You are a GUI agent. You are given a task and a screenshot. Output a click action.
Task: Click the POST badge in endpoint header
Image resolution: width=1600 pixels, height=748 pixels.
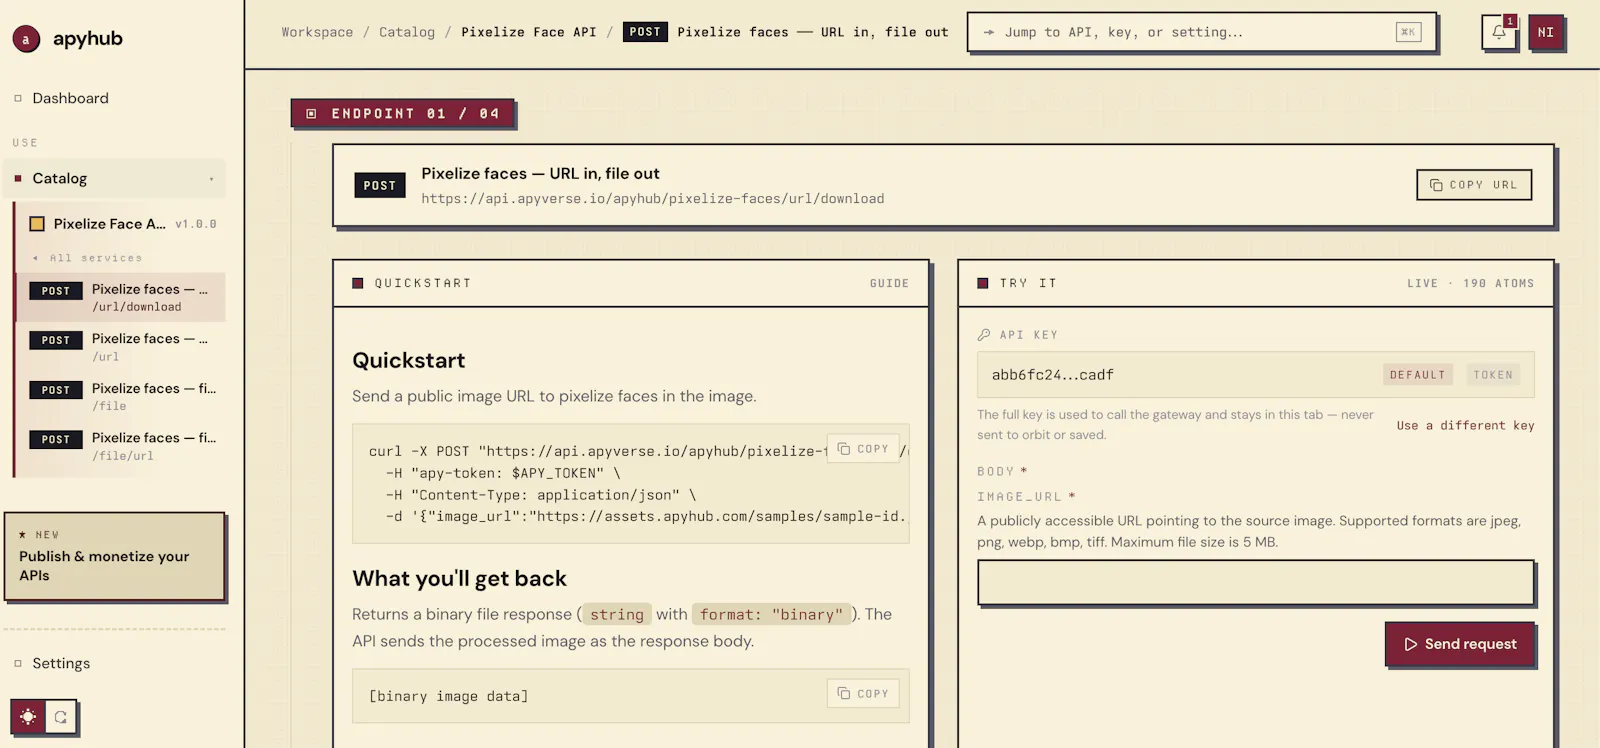(x=380, y=185)
